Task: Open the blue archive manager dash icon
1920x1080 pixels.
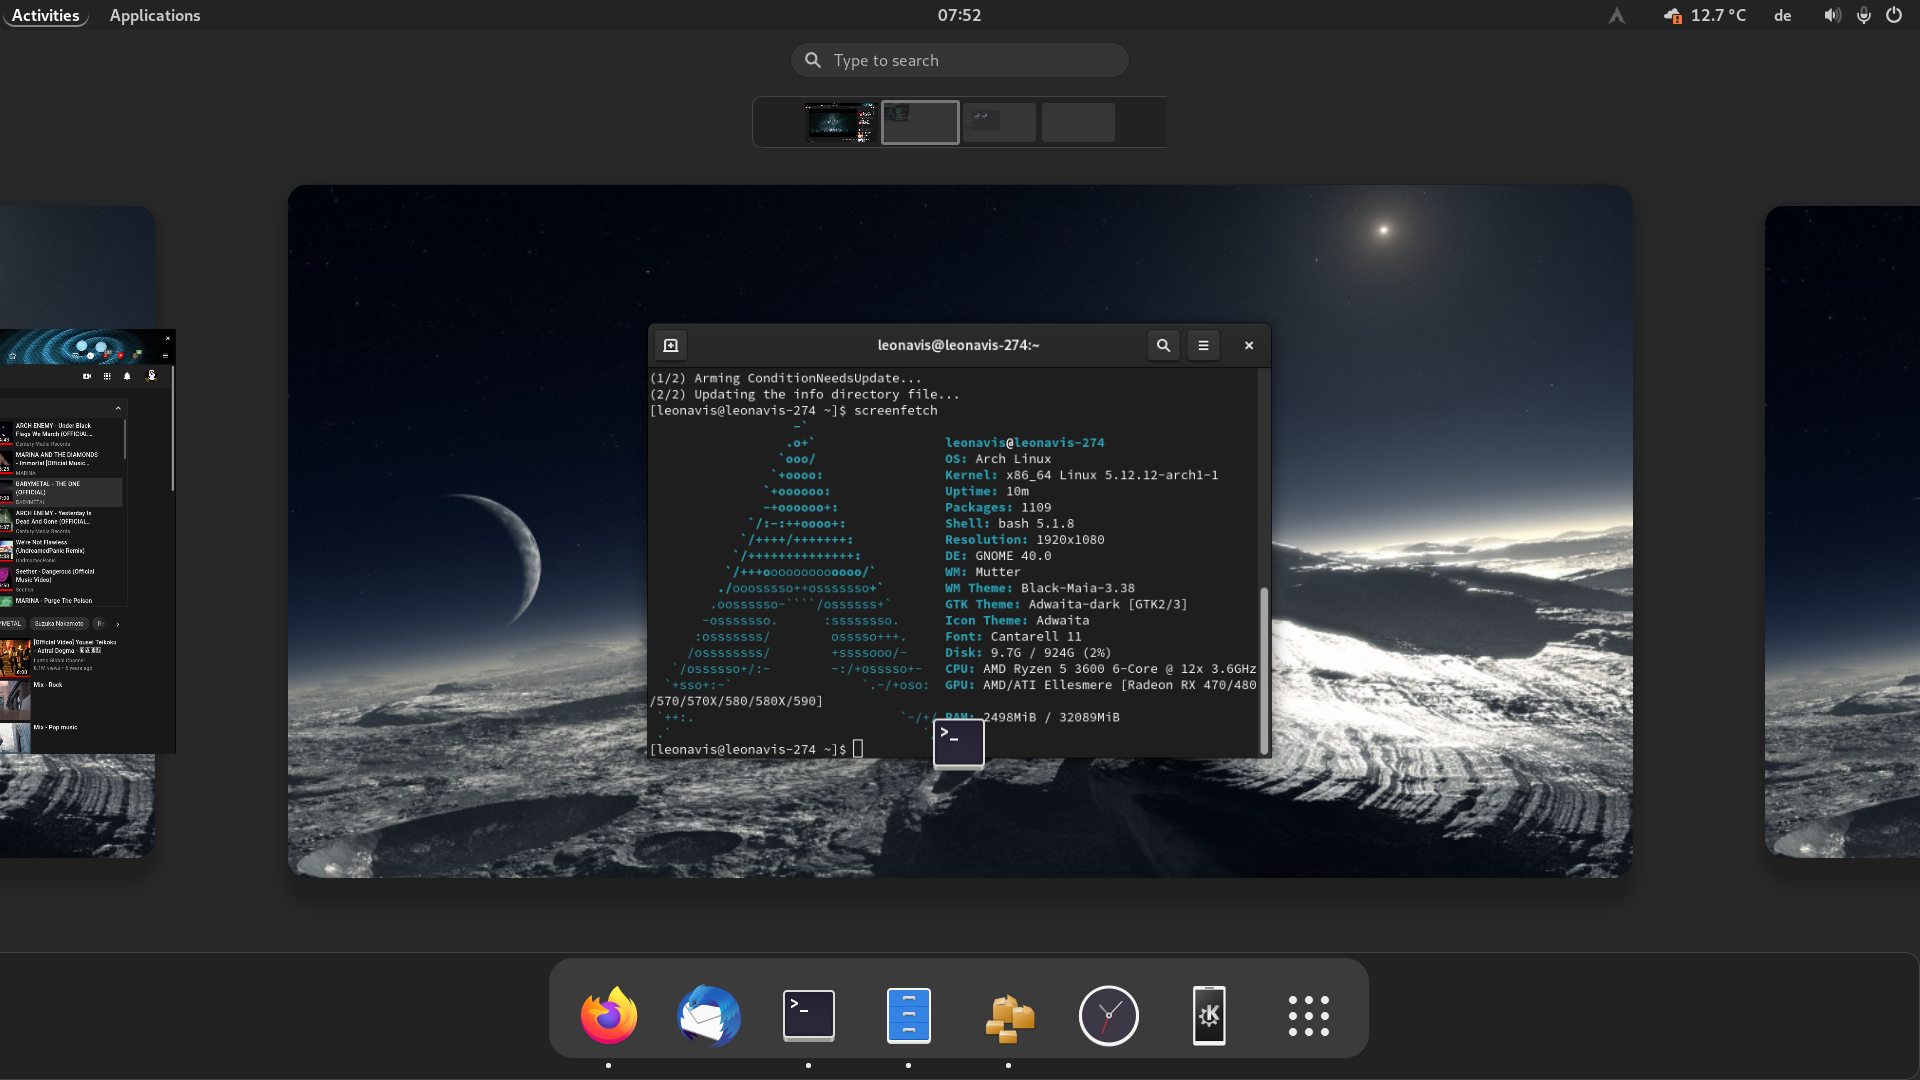Action: point(908,1016)
